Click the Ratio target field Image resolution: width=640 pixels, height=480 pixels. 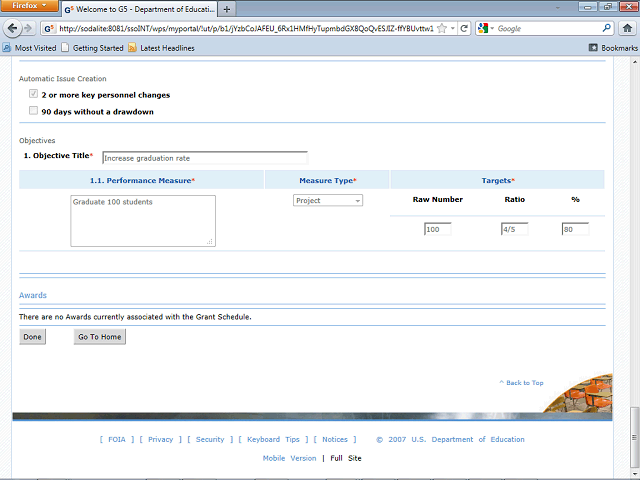coord(514,229)
